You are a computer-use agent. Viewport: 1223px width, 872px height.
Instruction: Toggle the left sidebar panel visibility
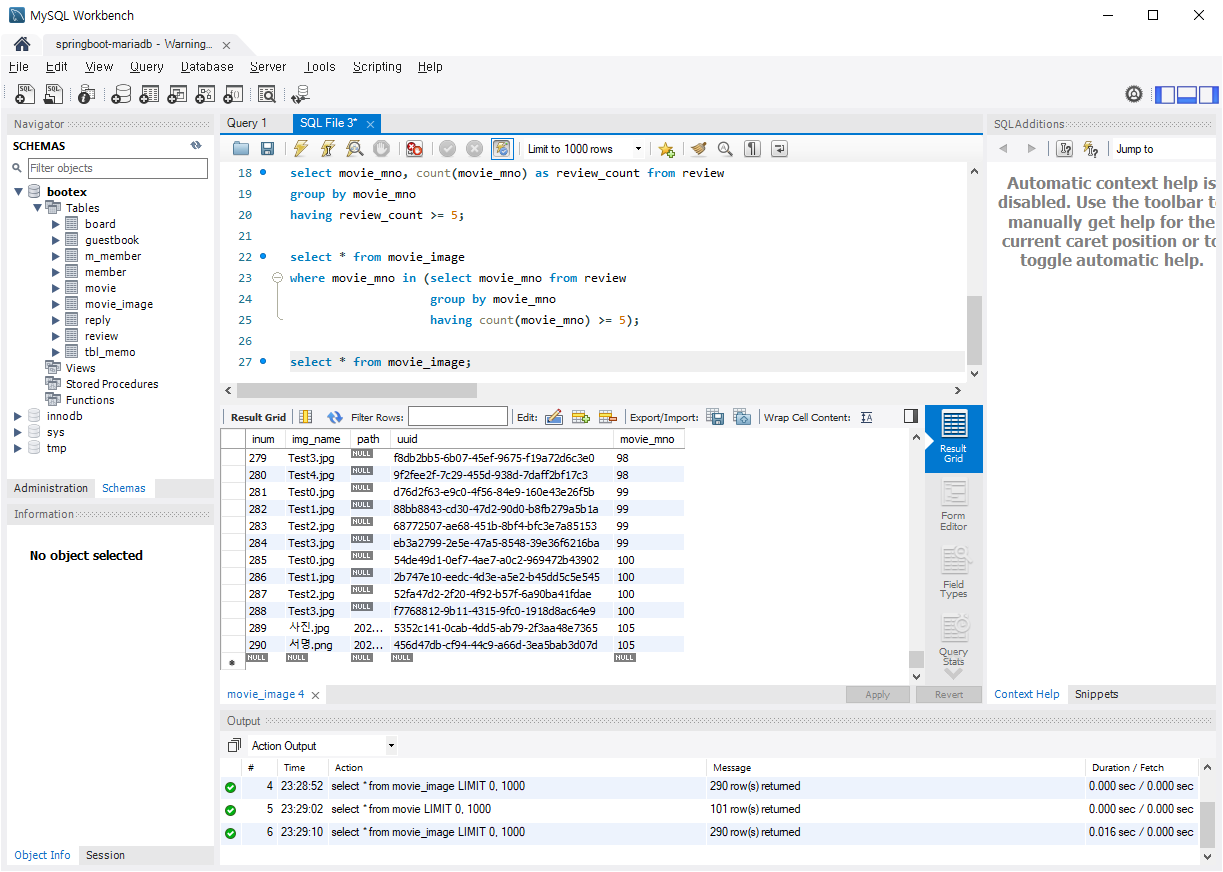tap(1165, 95)
